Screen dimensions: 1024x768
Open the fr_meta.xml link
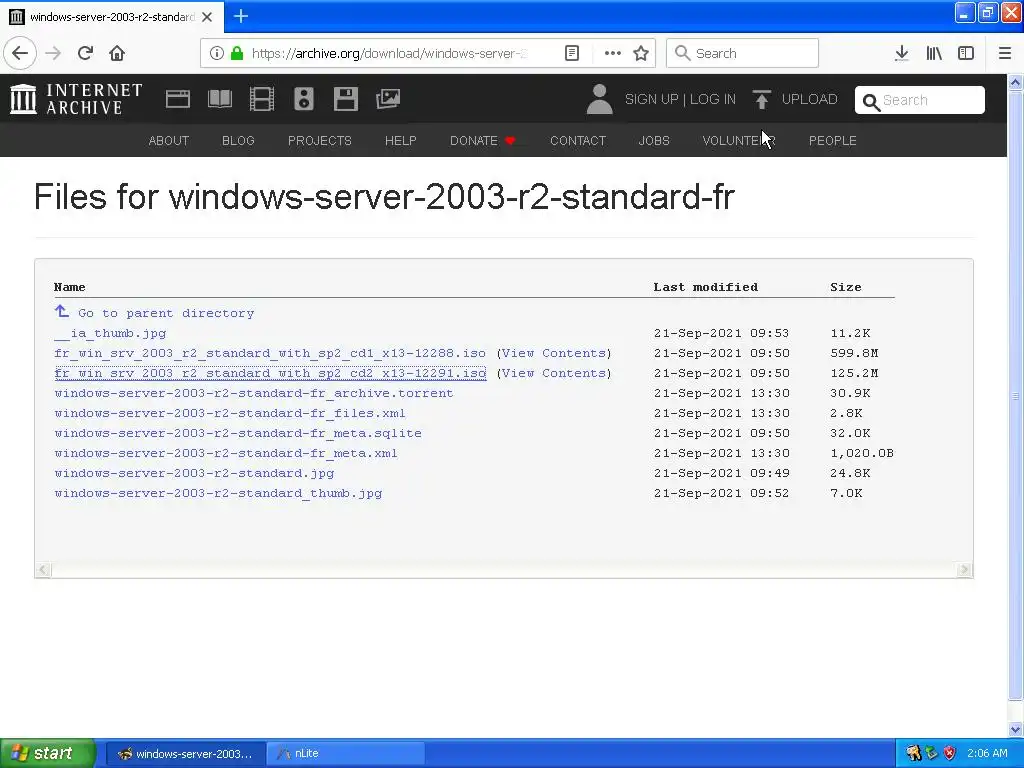coord(226,453)
